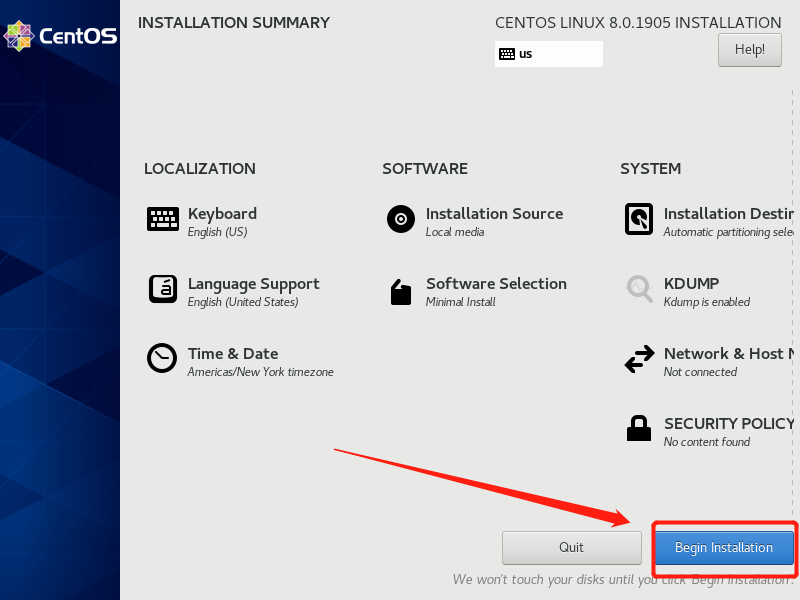The height and width of the screenshot is (600, 800).
Task: Click the 'CENTOS LINUX 8.0.1905 INSTALLATION' title
Action: coord(638,23)
